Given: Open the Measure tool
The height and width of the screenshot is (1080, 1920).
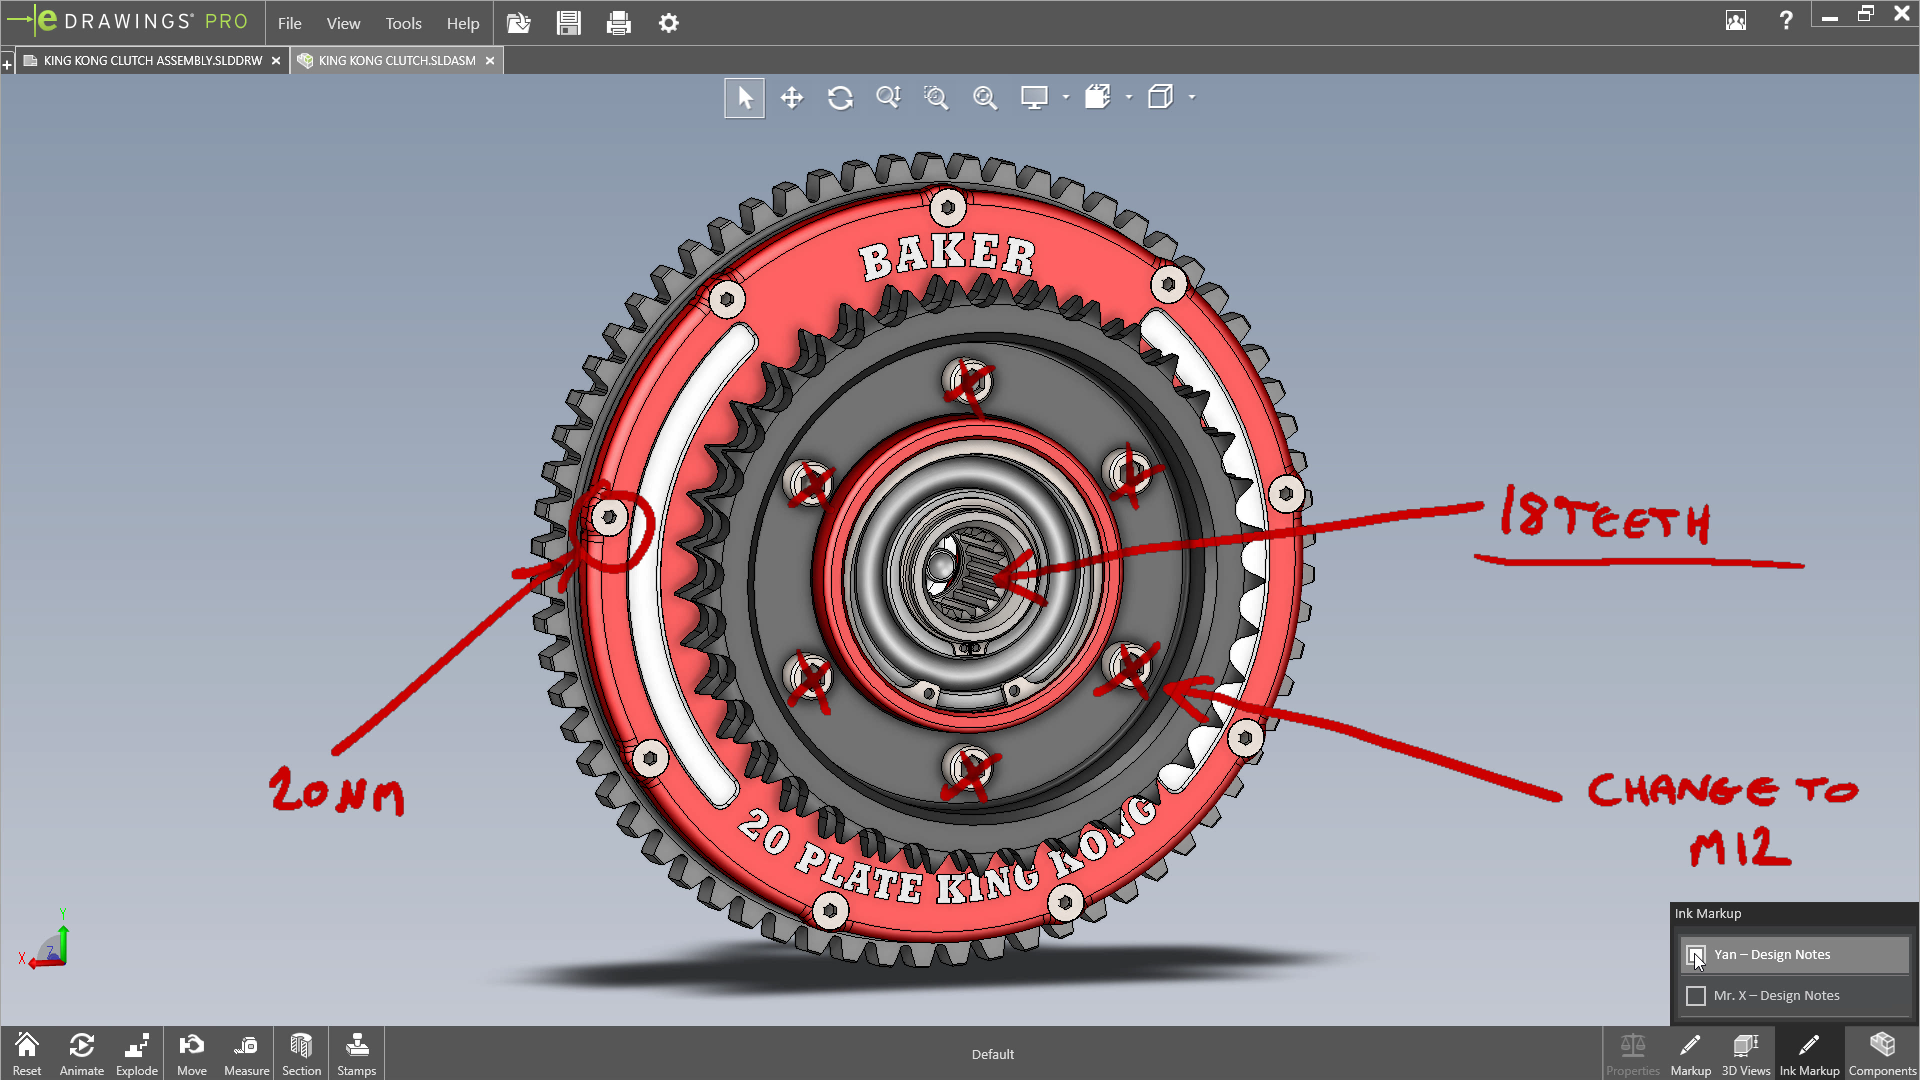Looking at the screenshot, I should pyautogui.click(x=246, y=1052).
